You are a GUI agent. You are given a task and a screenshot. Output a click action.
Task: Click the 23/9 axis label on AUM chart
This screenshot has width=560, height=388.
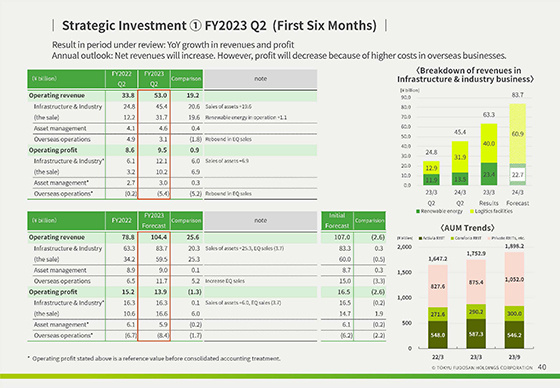click(x=514, y=357)
